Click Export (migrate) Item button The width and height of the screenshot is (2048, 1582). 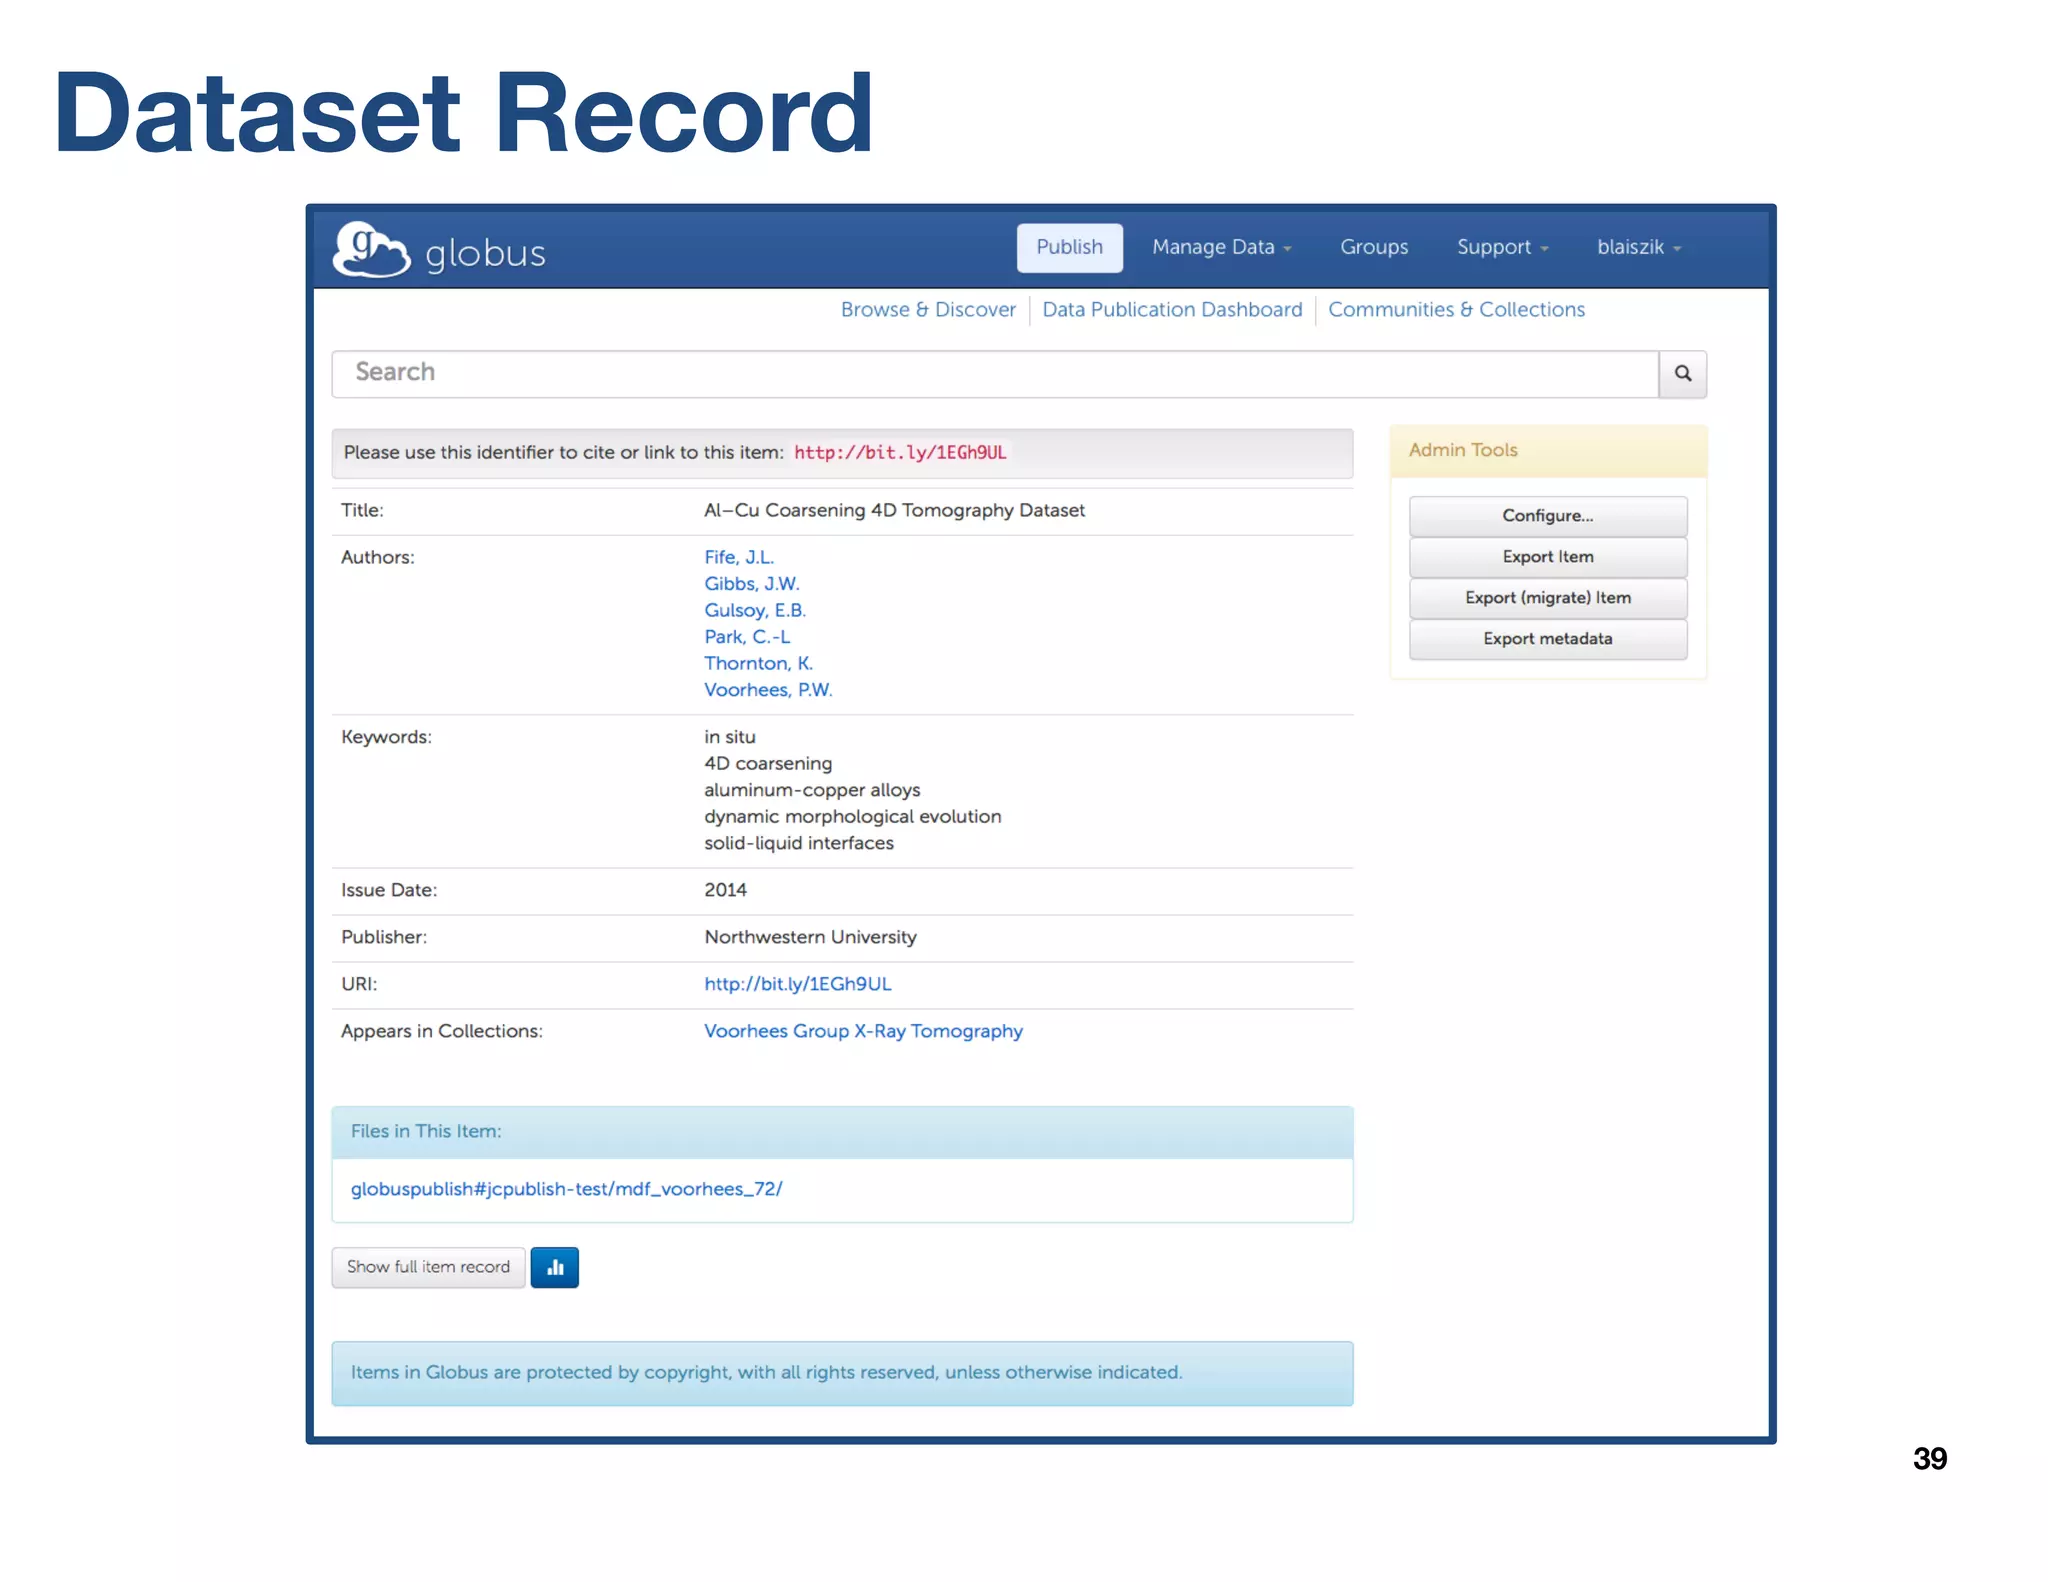pyautogui.click(x=1548, y=598)
